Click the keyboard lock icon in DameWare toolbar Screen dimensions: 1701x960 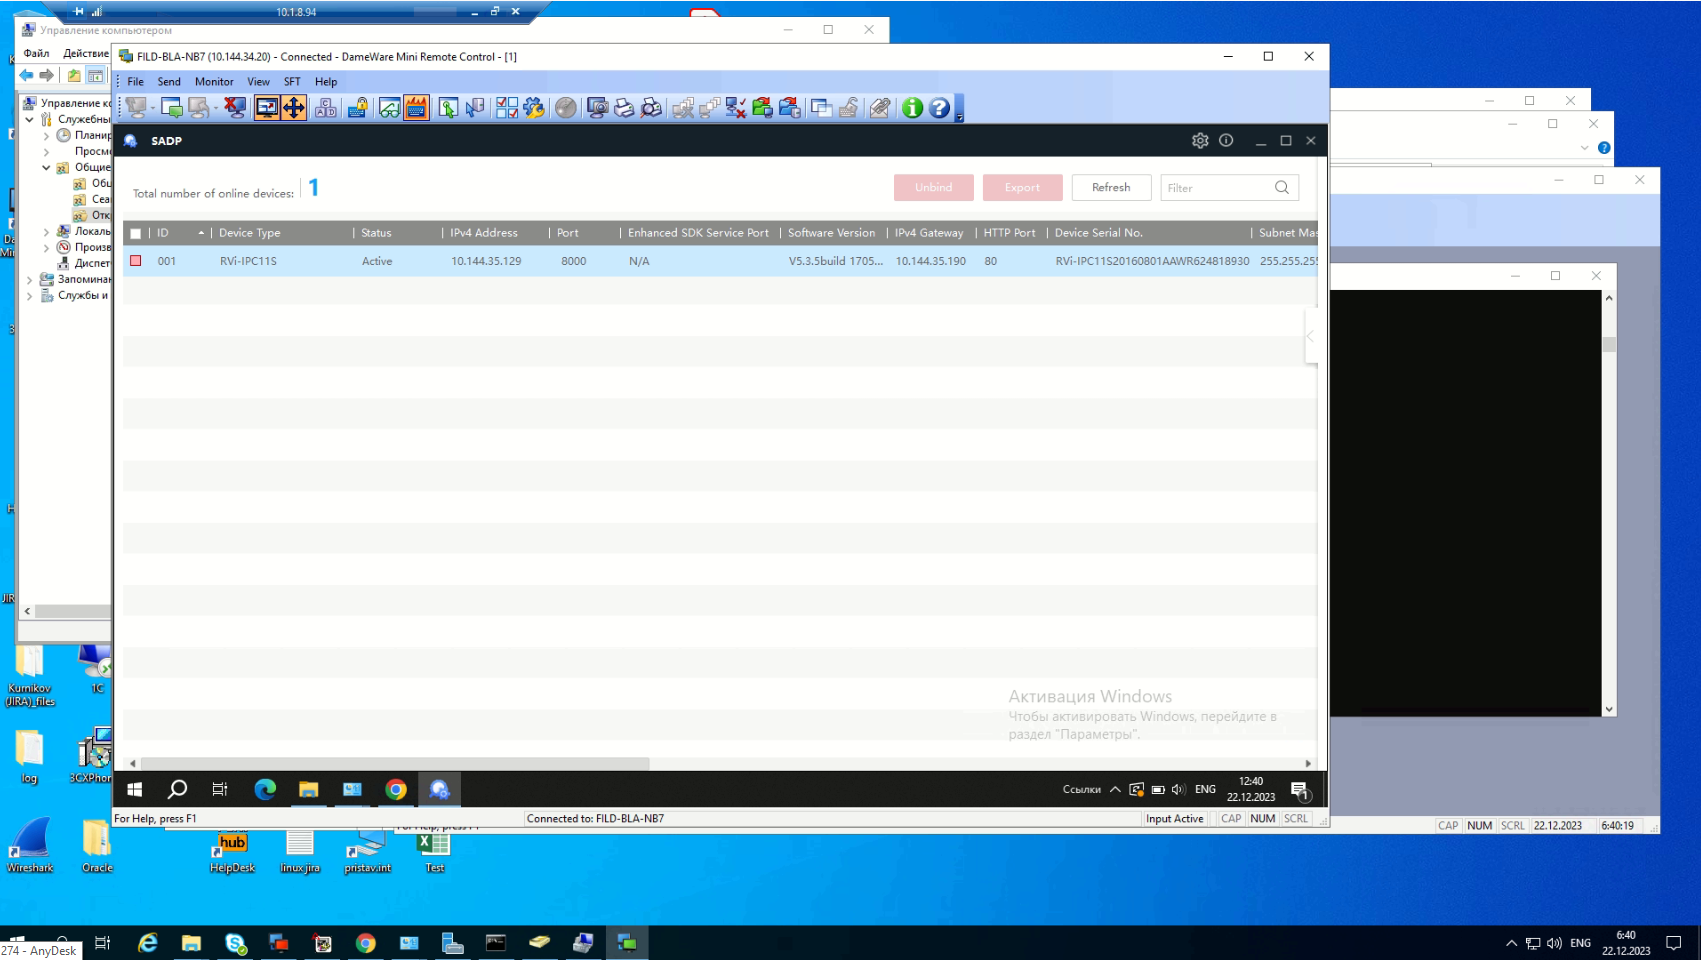coord(357,108)
